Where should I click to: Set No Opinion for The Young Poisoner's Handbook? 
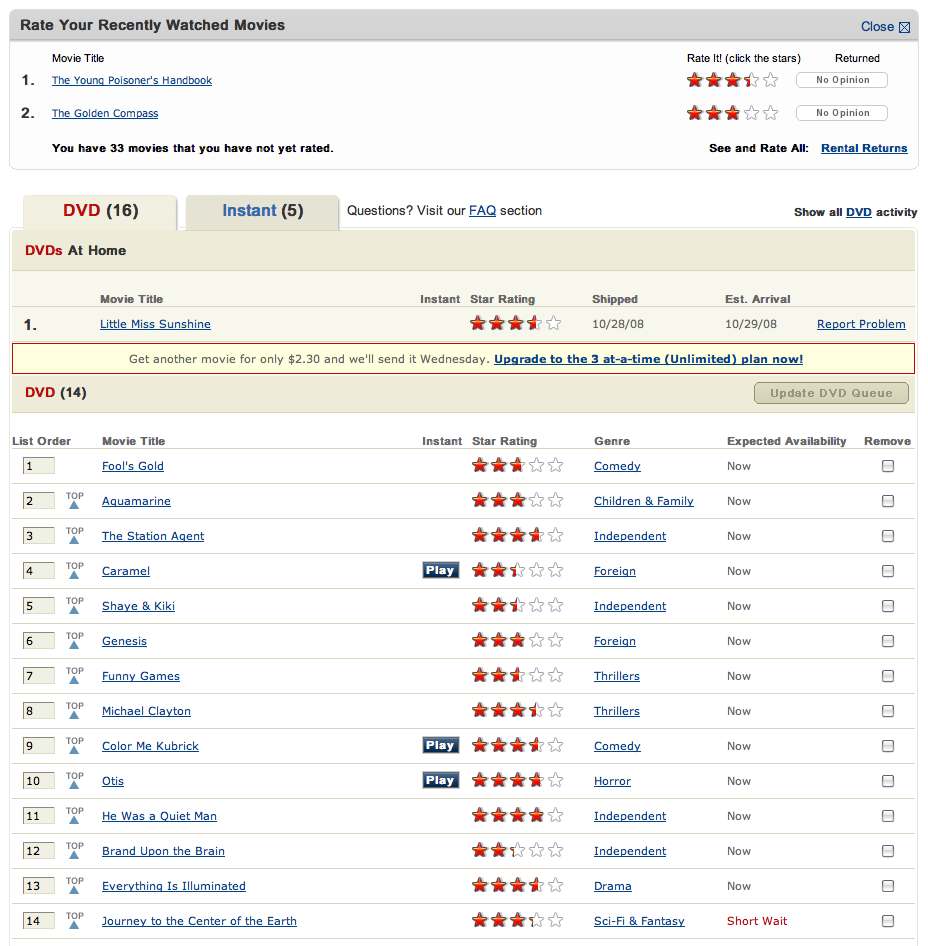coord(842,80)
